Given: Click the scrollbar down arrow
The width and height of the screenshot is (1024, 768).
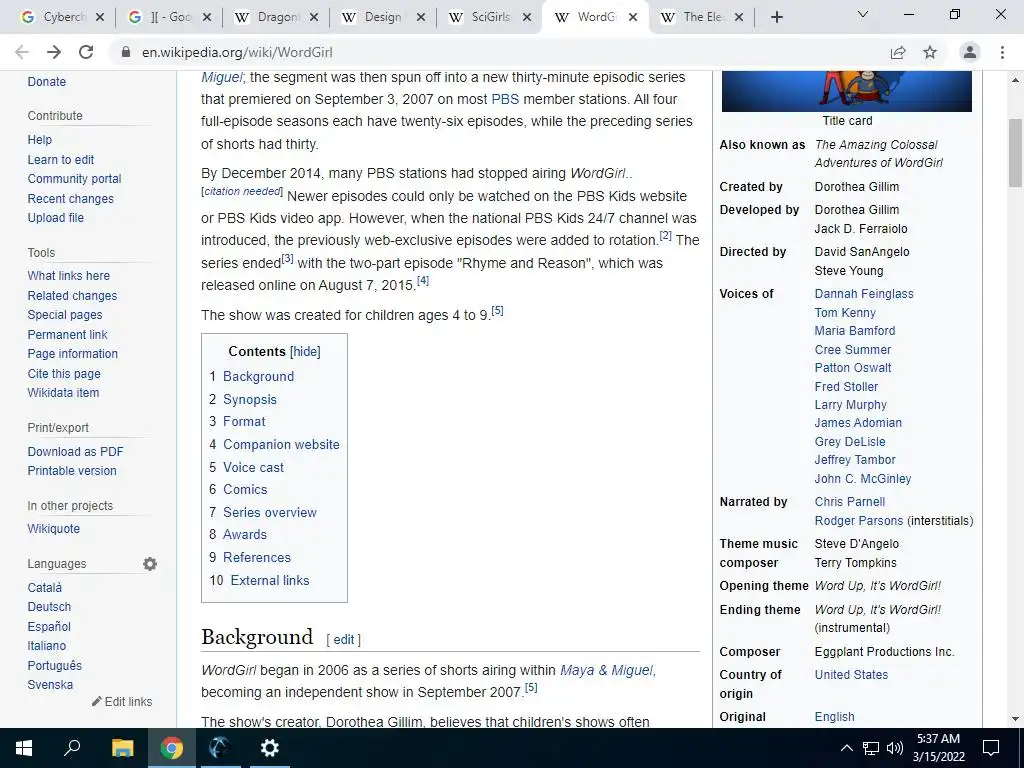Looking at the screenshot, I should (x=1015, y=718).
